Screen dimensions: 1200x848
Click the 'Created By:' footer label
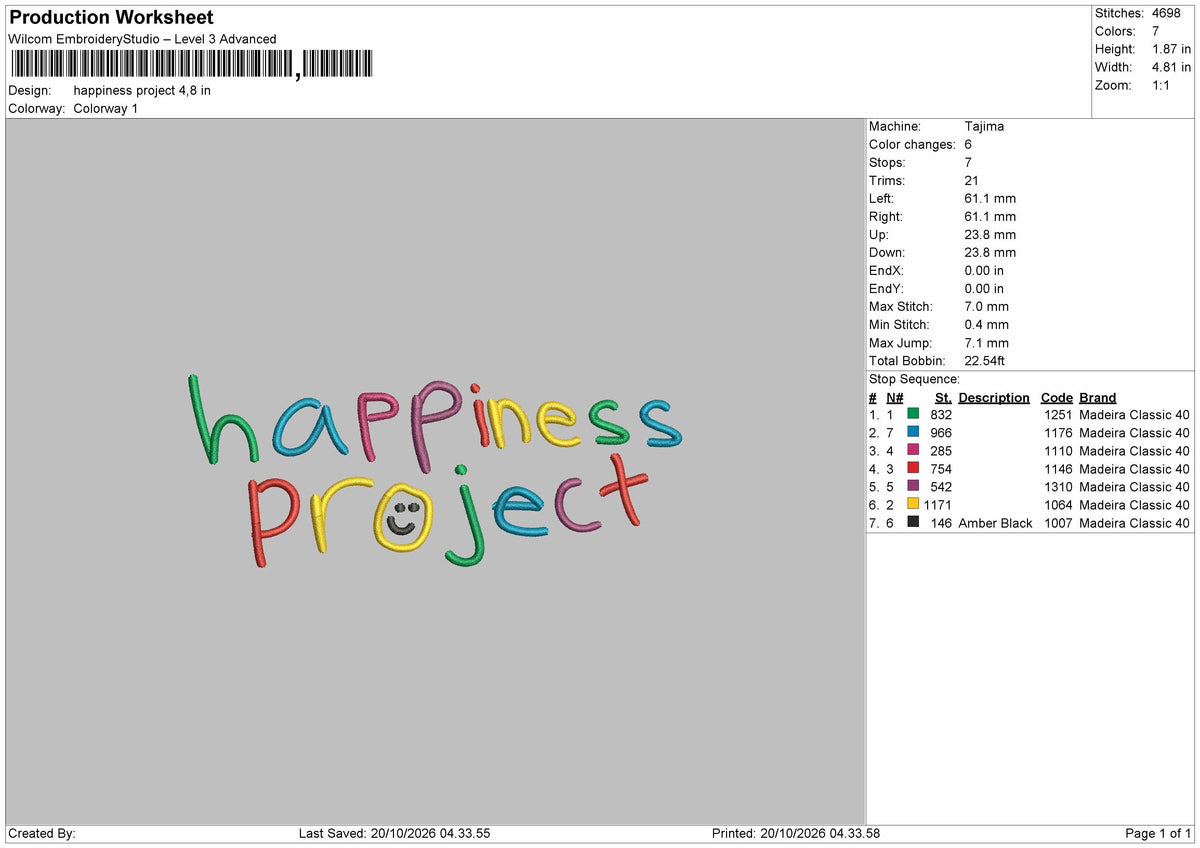pyautogui.click(x=42, y=833)
